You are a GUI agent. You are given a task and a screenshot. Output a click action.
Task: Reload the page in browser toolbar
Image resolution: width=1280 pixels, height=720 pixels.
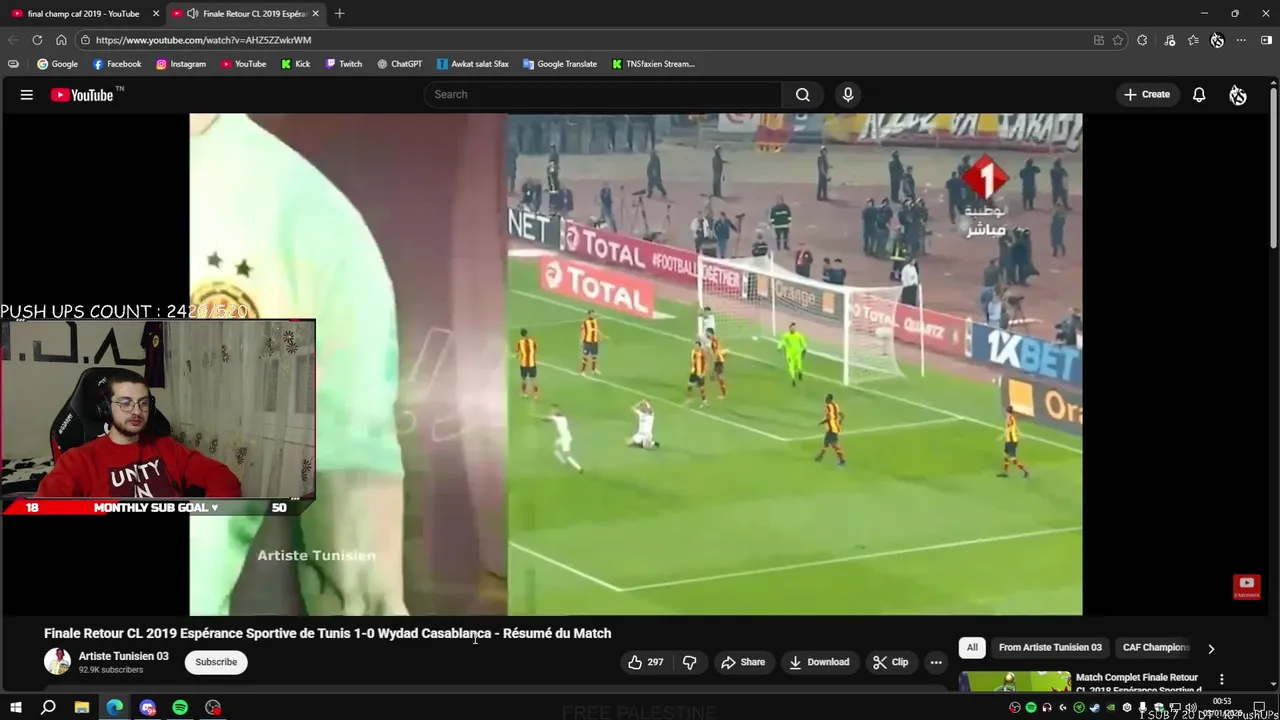pyautogui.click(x=37, y=40)
